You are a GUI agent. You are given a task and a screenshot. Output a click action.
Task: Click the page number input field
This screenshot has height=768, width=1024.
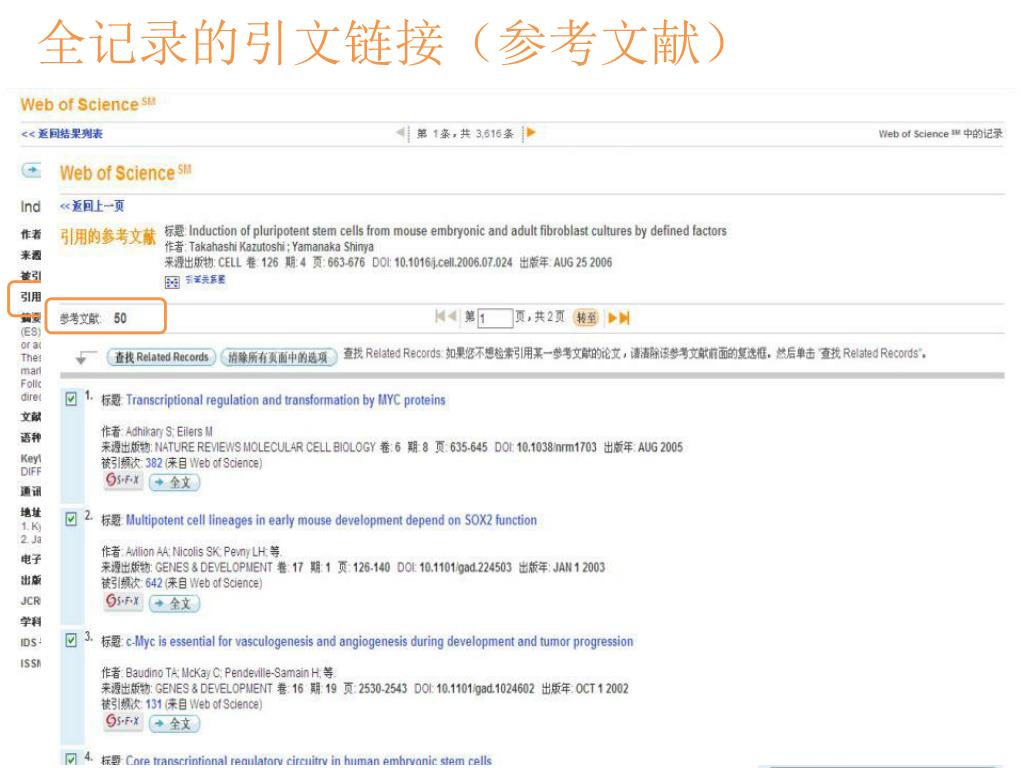click(496, 318)
